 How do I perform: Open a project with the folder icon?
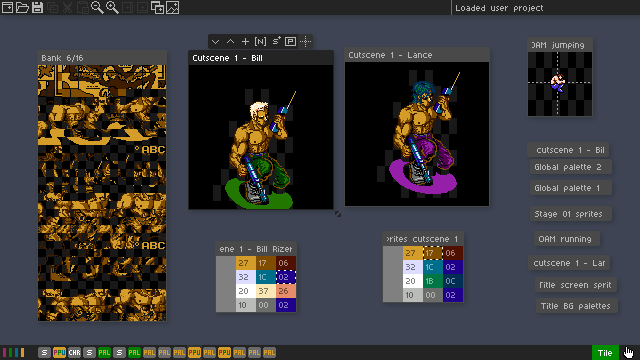tap(22, 7)
